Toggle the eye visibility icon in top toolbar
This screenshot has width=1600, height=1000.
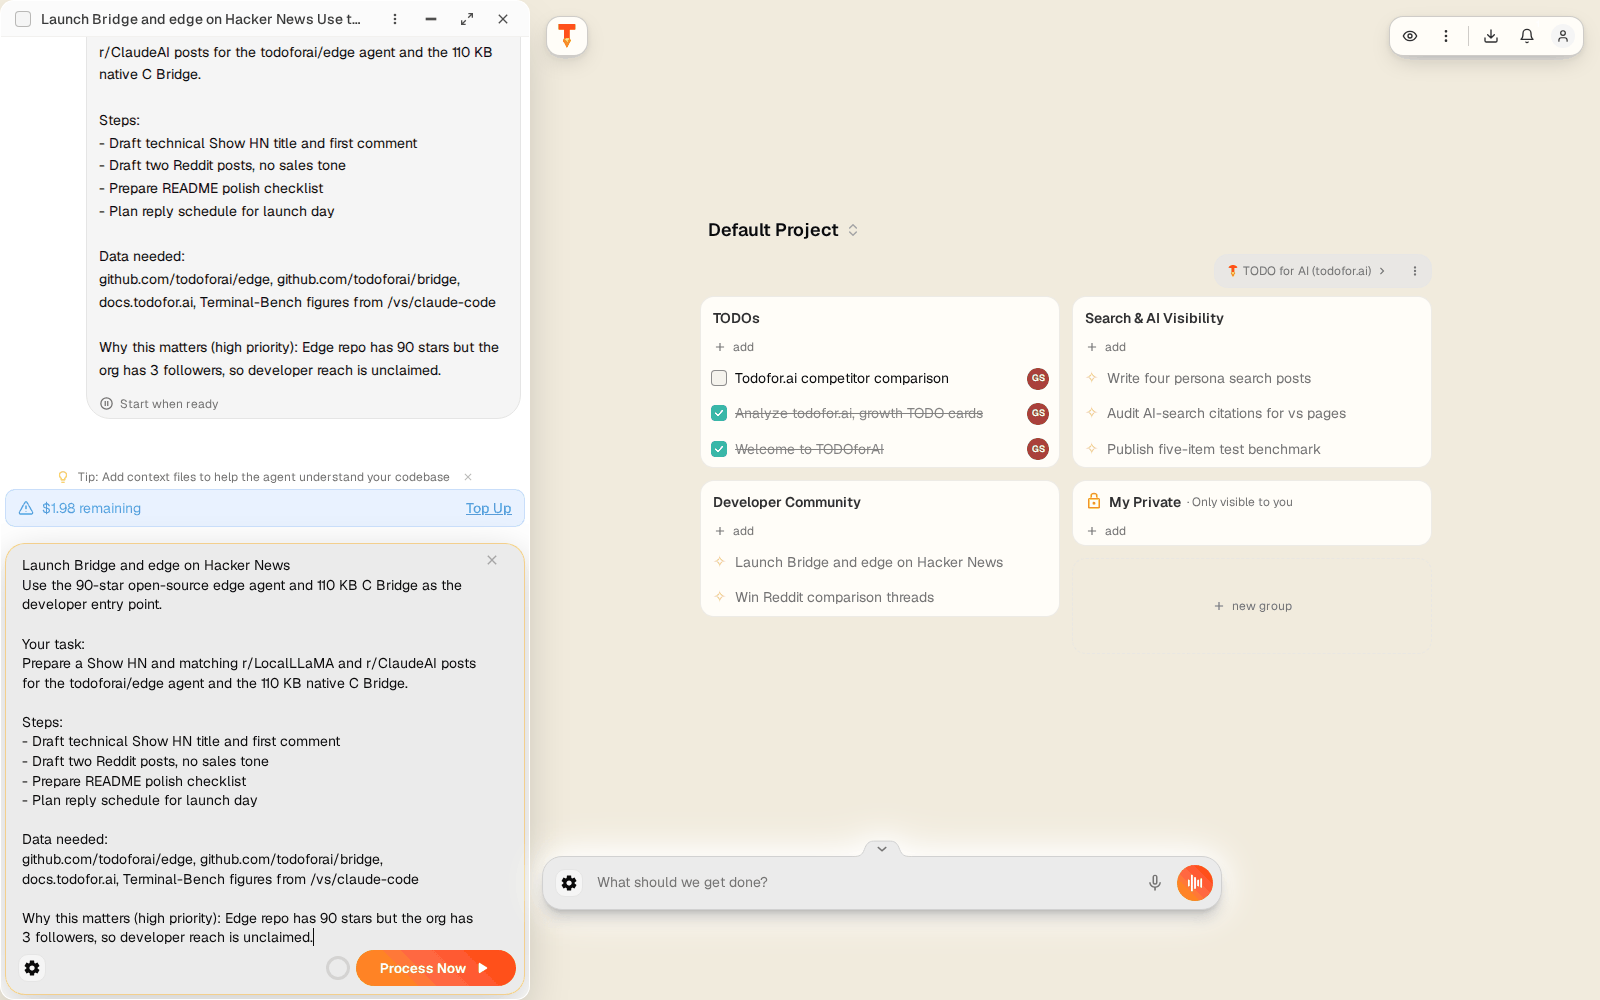(1410, 36)
